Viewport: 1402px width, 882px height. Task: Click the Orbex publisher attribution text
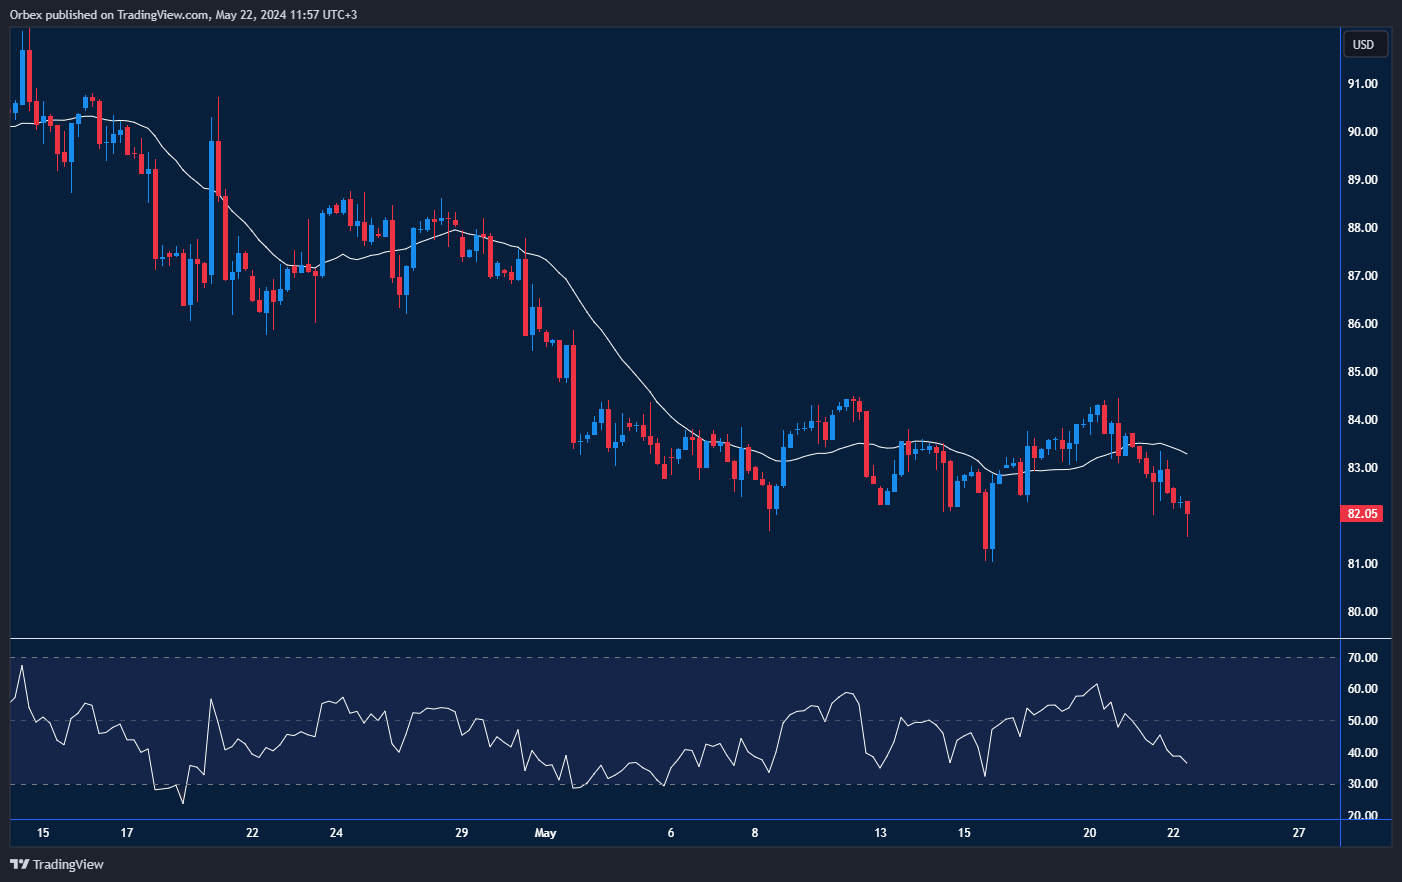25,14
